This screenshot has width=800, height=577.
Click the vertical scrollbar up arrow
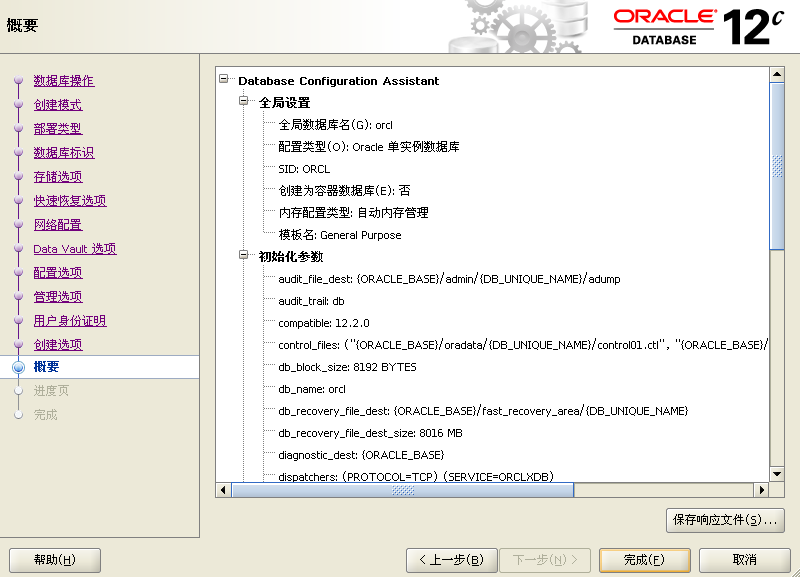777,74
